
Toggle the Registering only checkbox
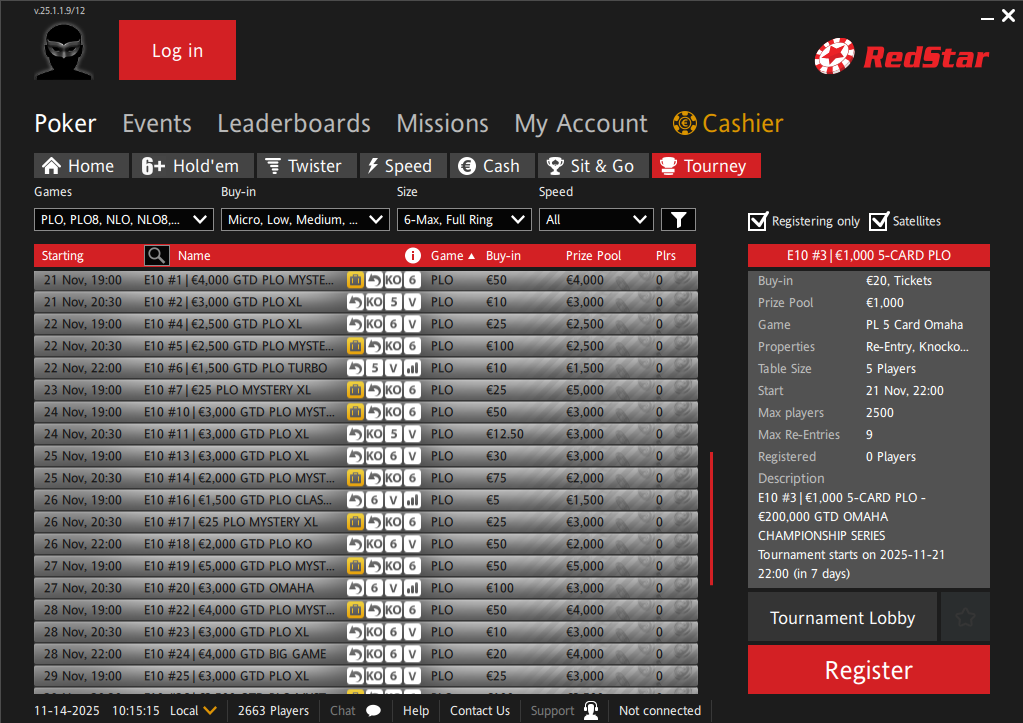[758, 221]
